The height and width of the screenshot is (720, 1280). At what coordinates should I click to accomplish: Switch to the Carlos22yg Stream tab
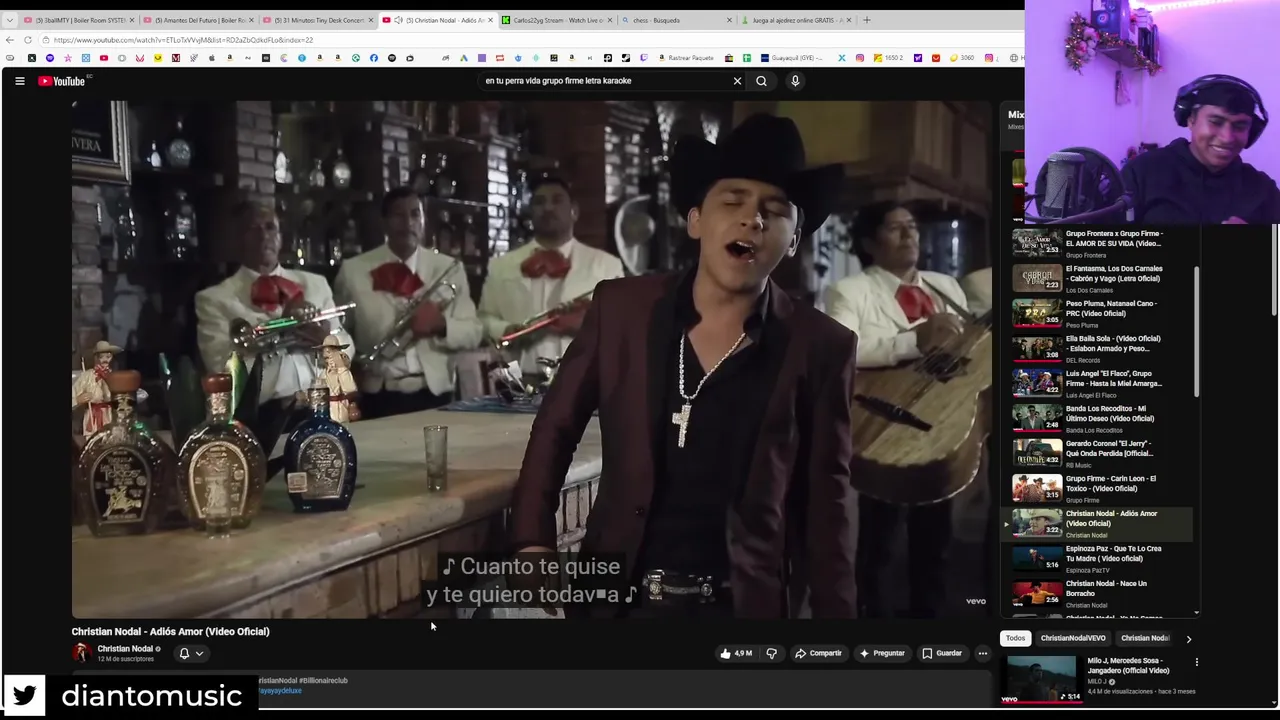[556, 20]
